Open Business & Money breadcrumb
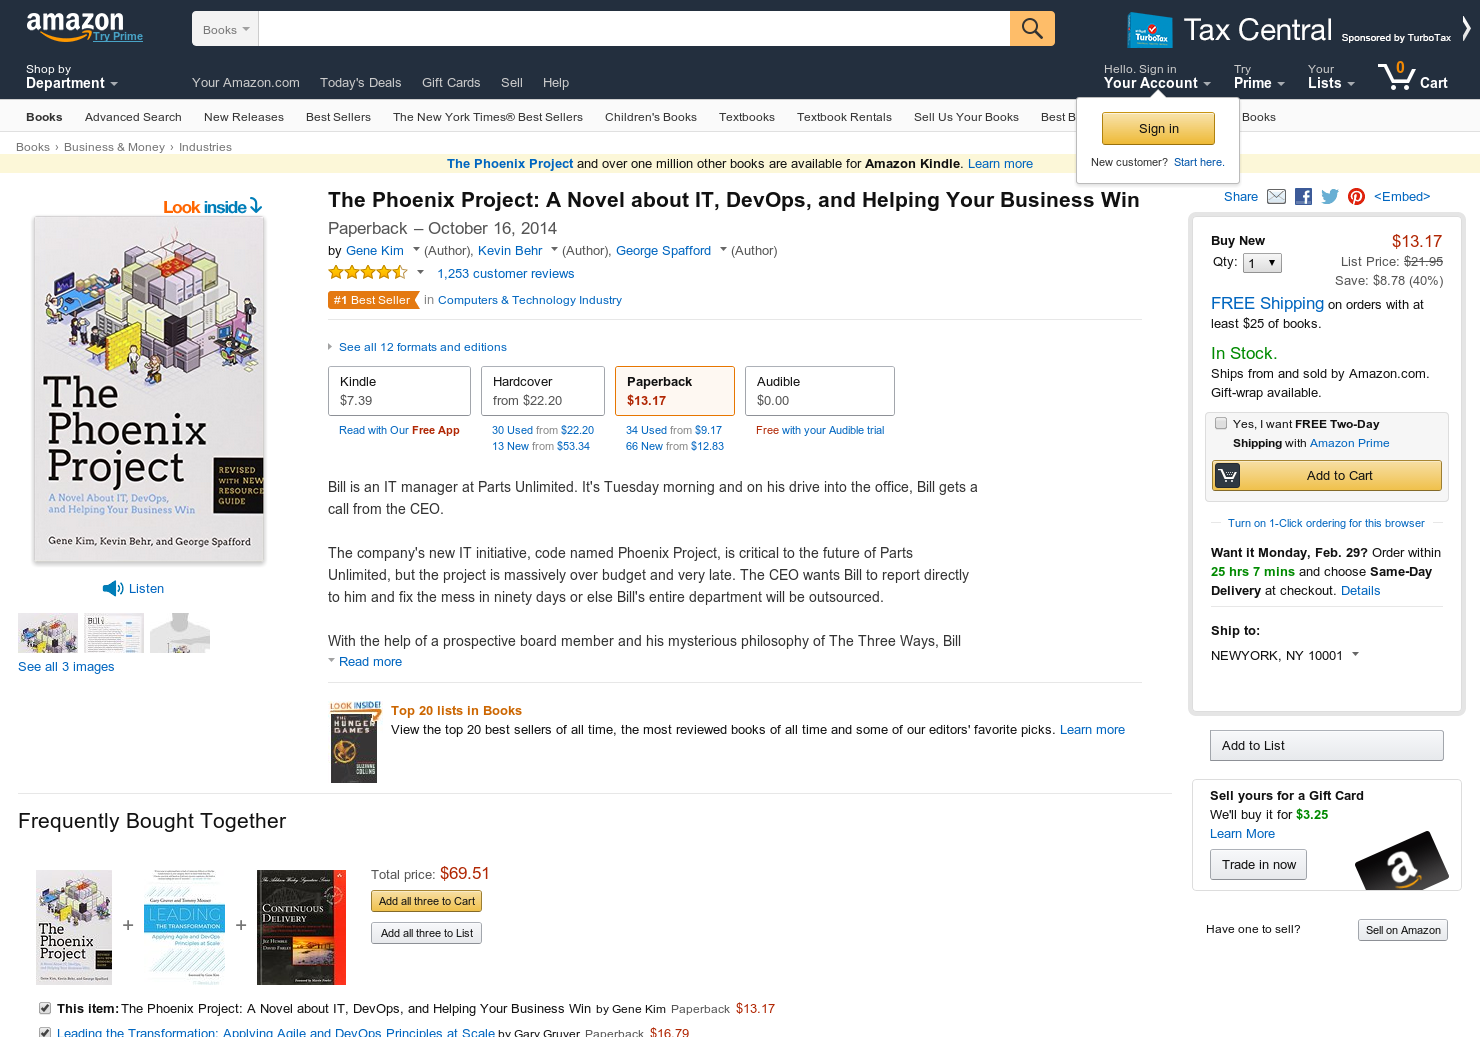 click(x=114, y=147)
